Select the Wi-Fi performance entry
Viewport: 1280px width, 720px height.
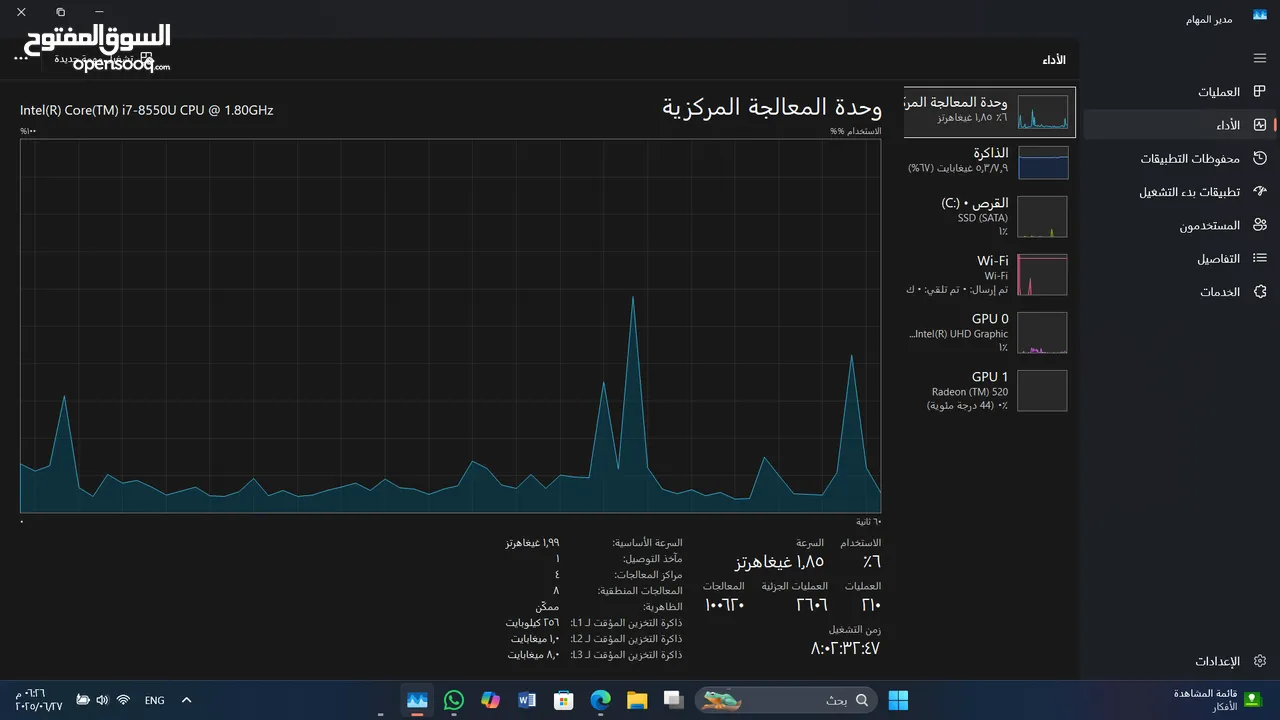click(988, 274)
